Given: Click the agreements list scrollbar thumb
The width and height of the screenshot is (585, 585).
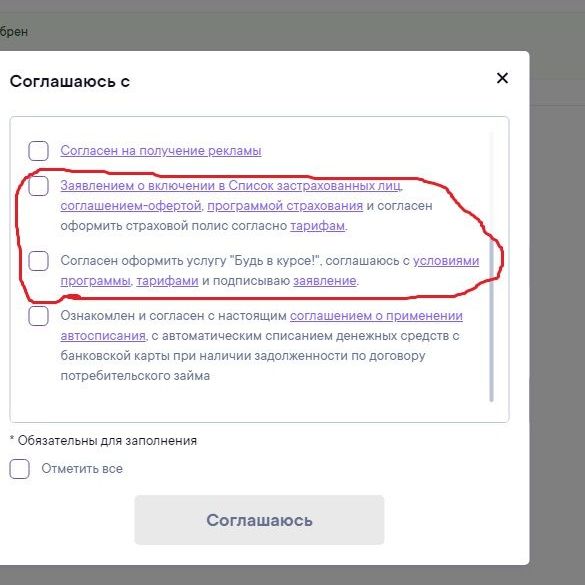Looking at the screenshot, I should (491, 320).
